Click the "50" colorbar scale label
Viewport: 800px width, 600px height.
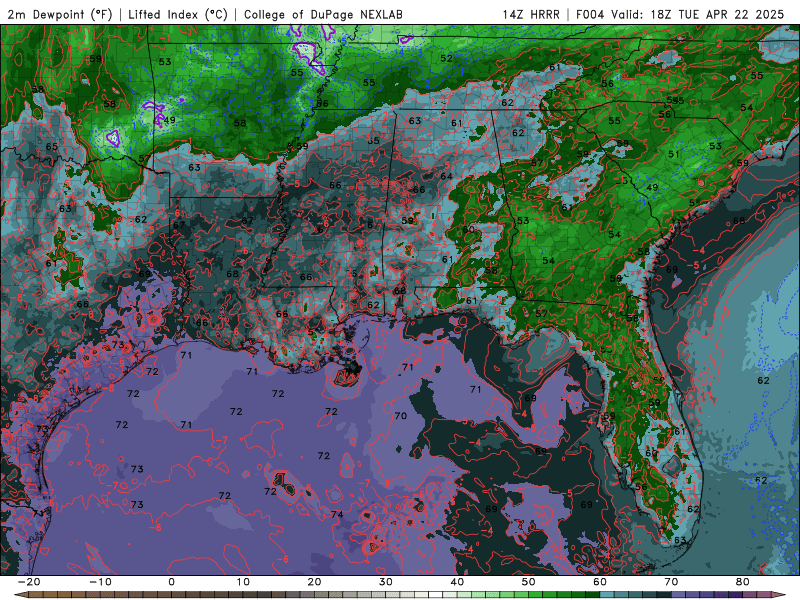[529, 582]
